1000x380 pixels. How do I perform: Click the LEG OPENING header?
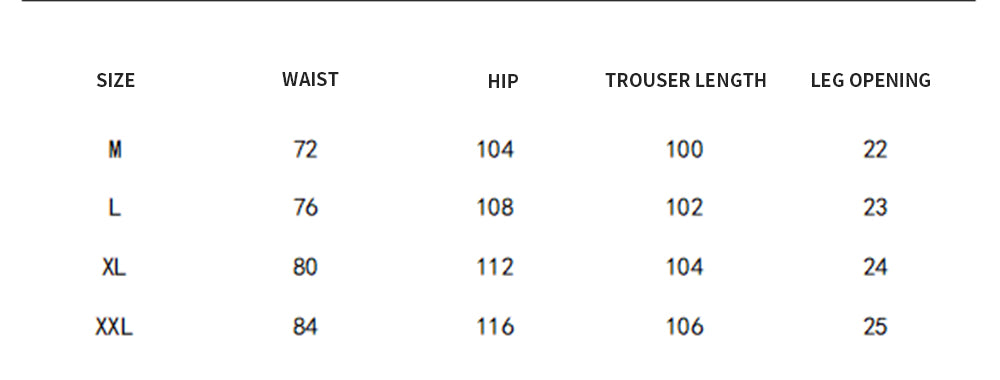tap(871, 80)
